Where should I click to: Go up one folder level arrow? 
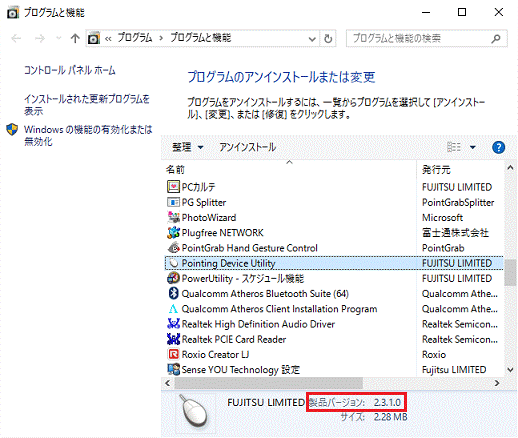coord(75,39)
